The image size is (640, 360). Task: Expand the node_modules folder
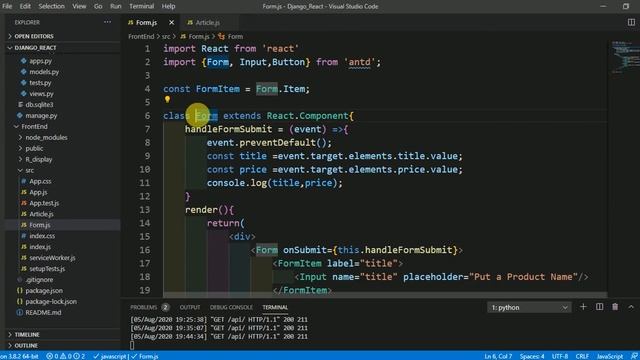(x=46, y=138)
